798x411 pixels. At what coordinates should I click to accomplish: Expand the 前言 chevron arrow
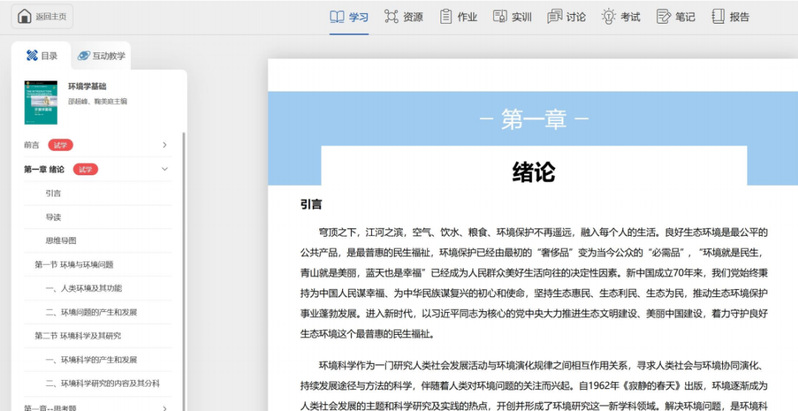click(x=164, y=145)
